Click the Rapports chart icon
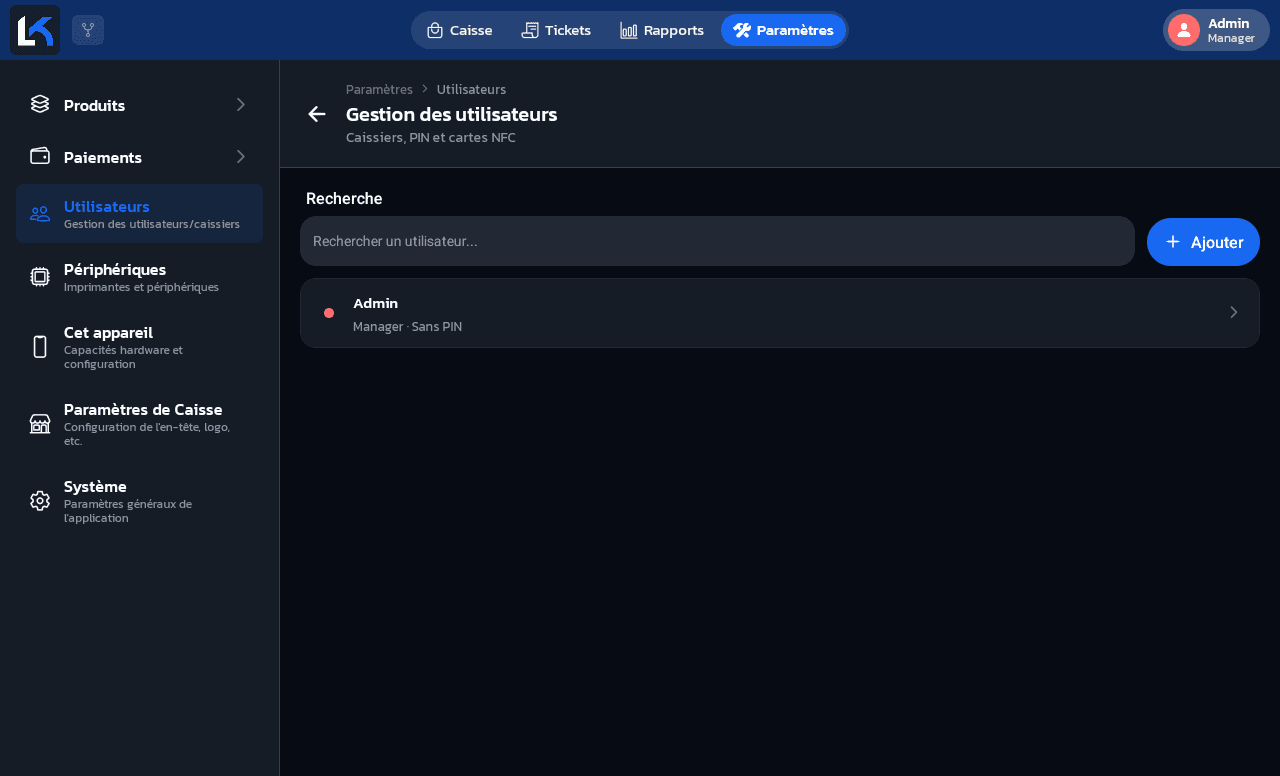The height and width of the screenshot is (776, 1280). (629, 30)
